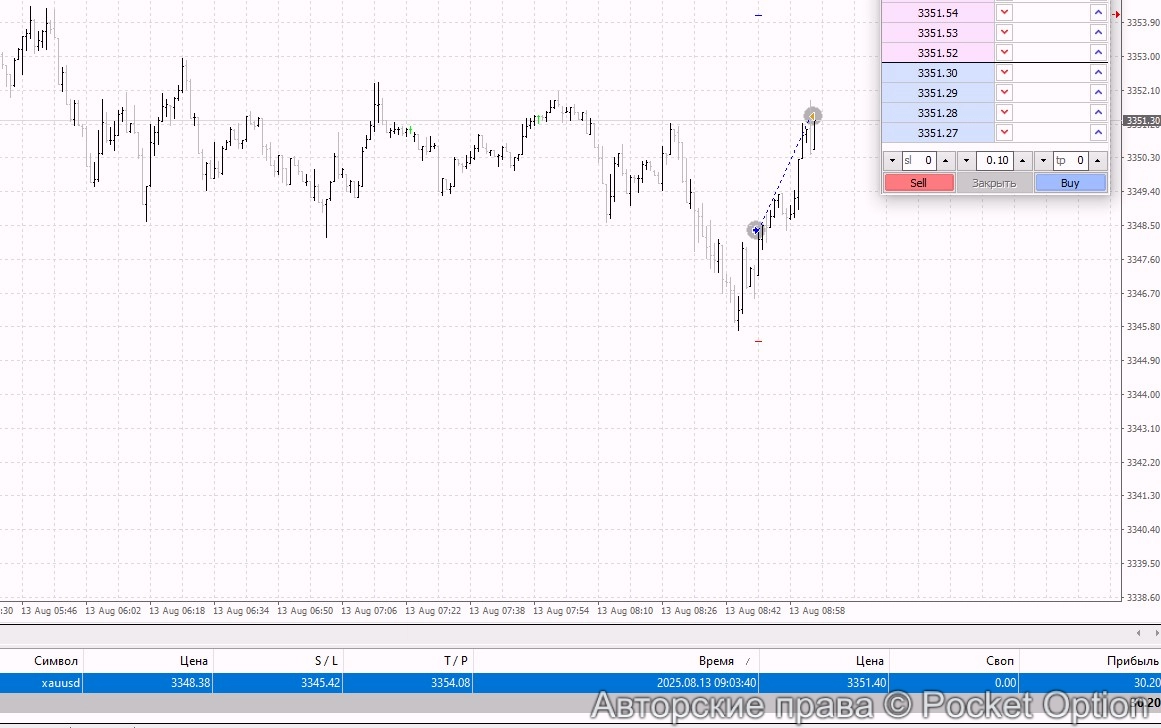Viewport: 1161px width, 728px height.
Task: Click the Закрыть close-position button
Action: coord(994,183)
